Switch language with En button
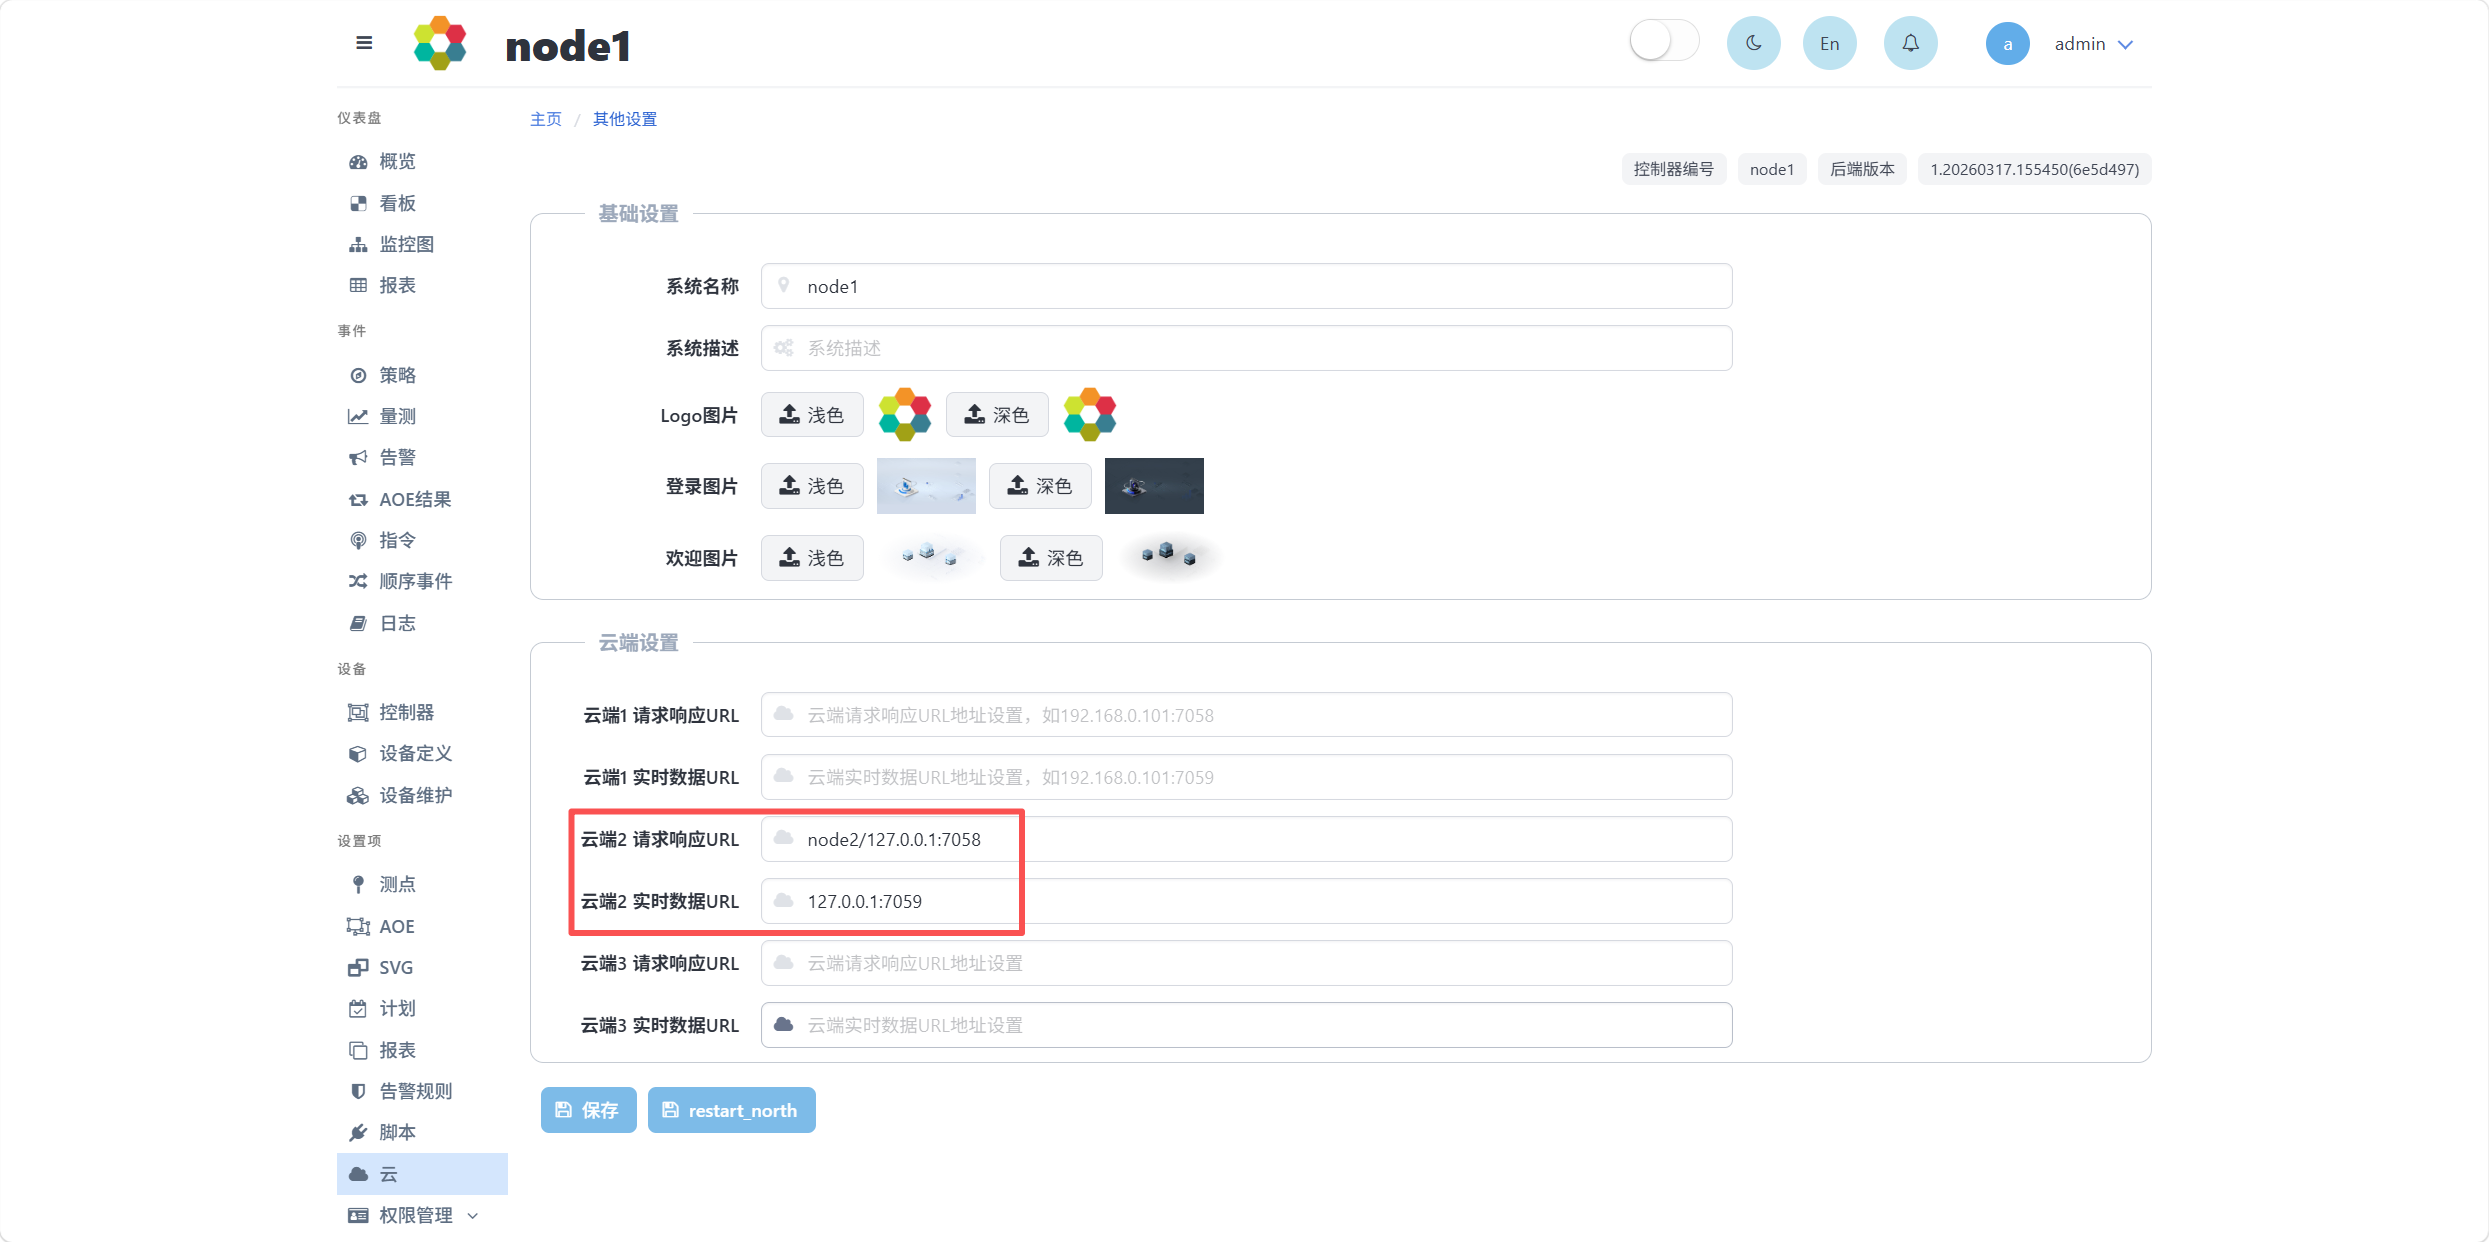The image size is (2489, 1242). (x=1829, y=43)
